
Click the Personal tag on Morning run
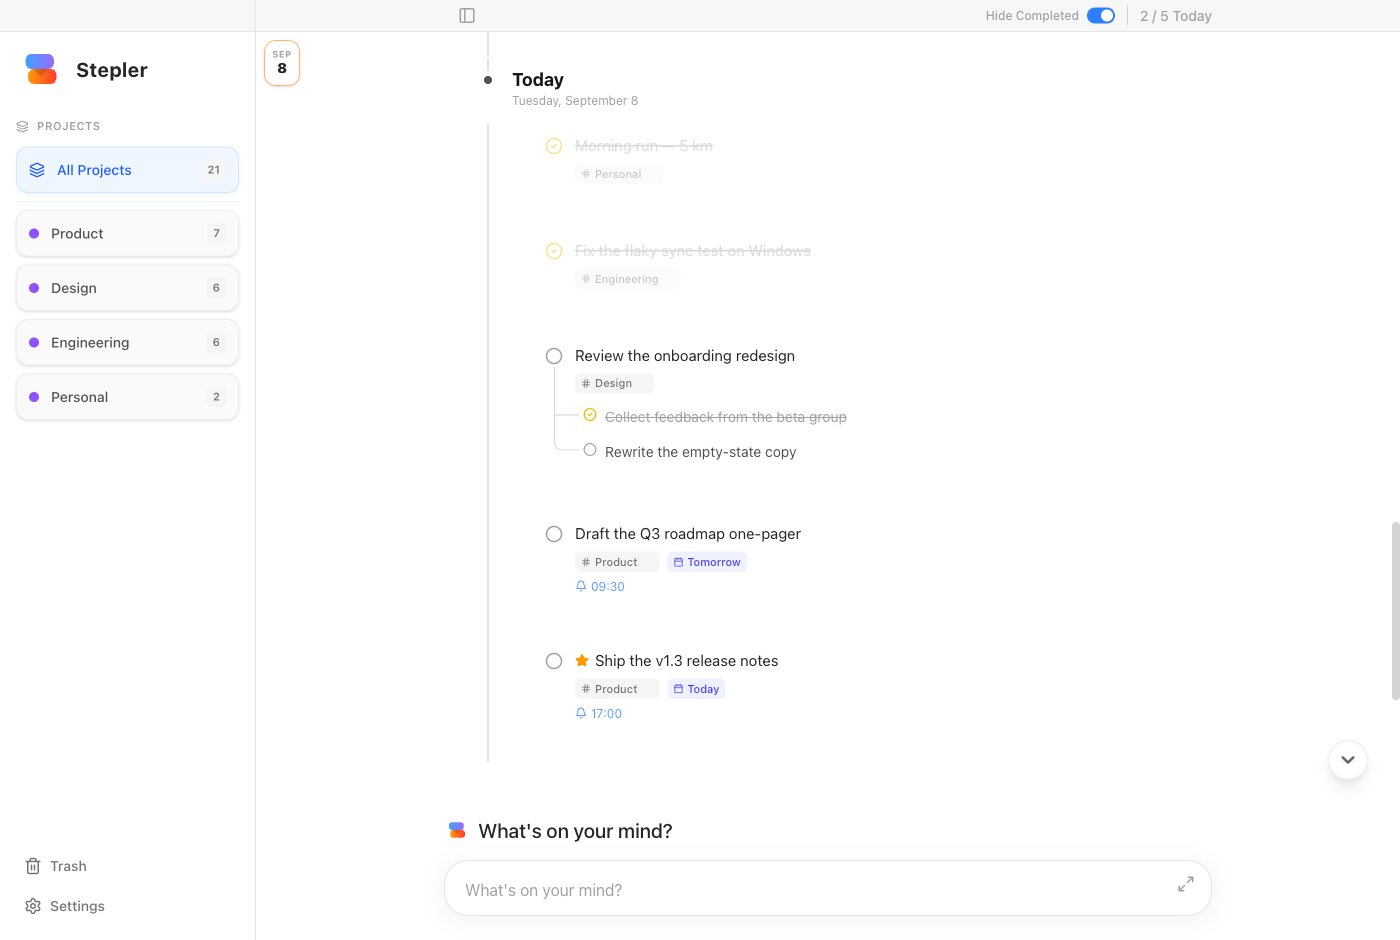[618, 174]
